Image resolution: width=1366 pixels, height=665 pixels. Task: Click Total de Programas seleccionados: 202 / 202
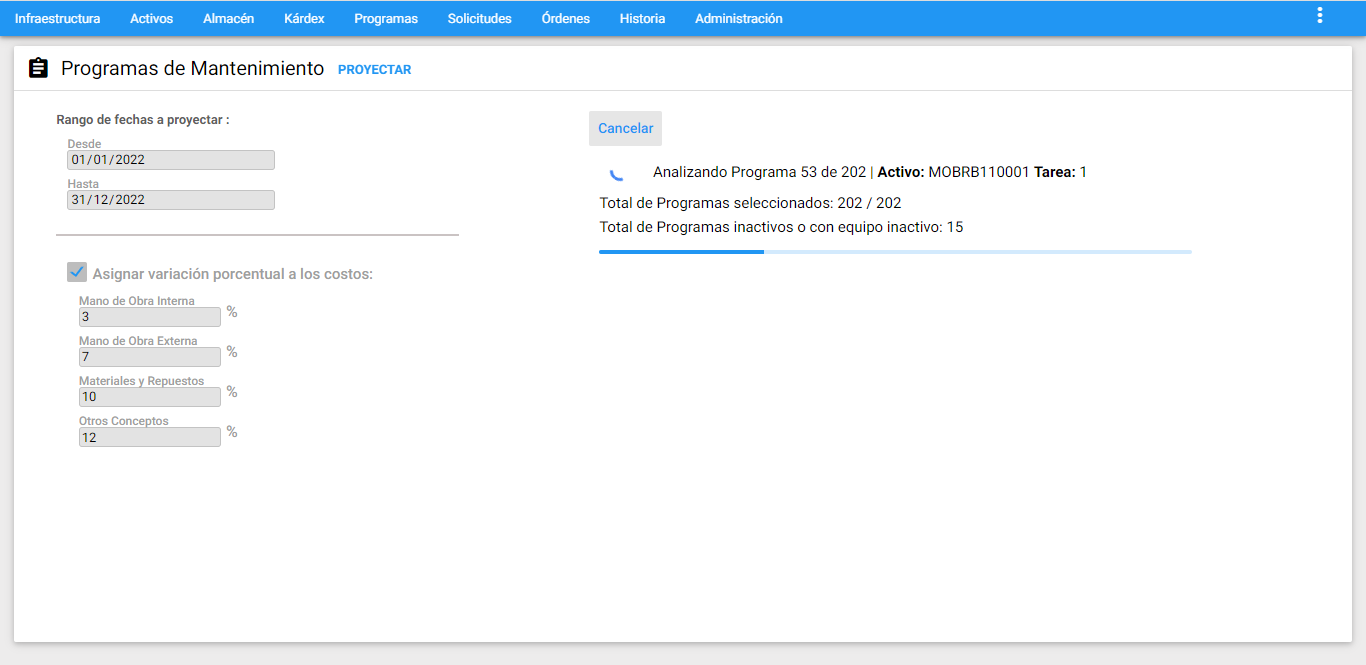[x=750, y=203]
